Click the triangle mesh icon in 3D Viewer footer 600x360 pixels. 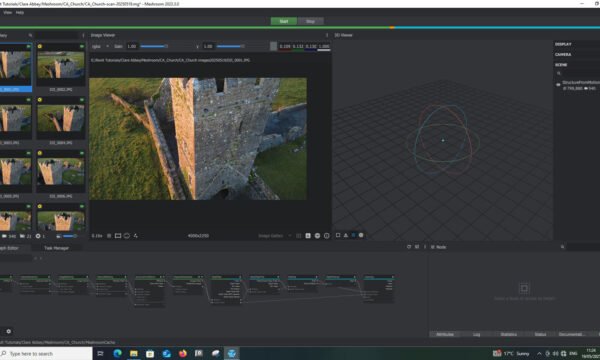click(346, 235)
